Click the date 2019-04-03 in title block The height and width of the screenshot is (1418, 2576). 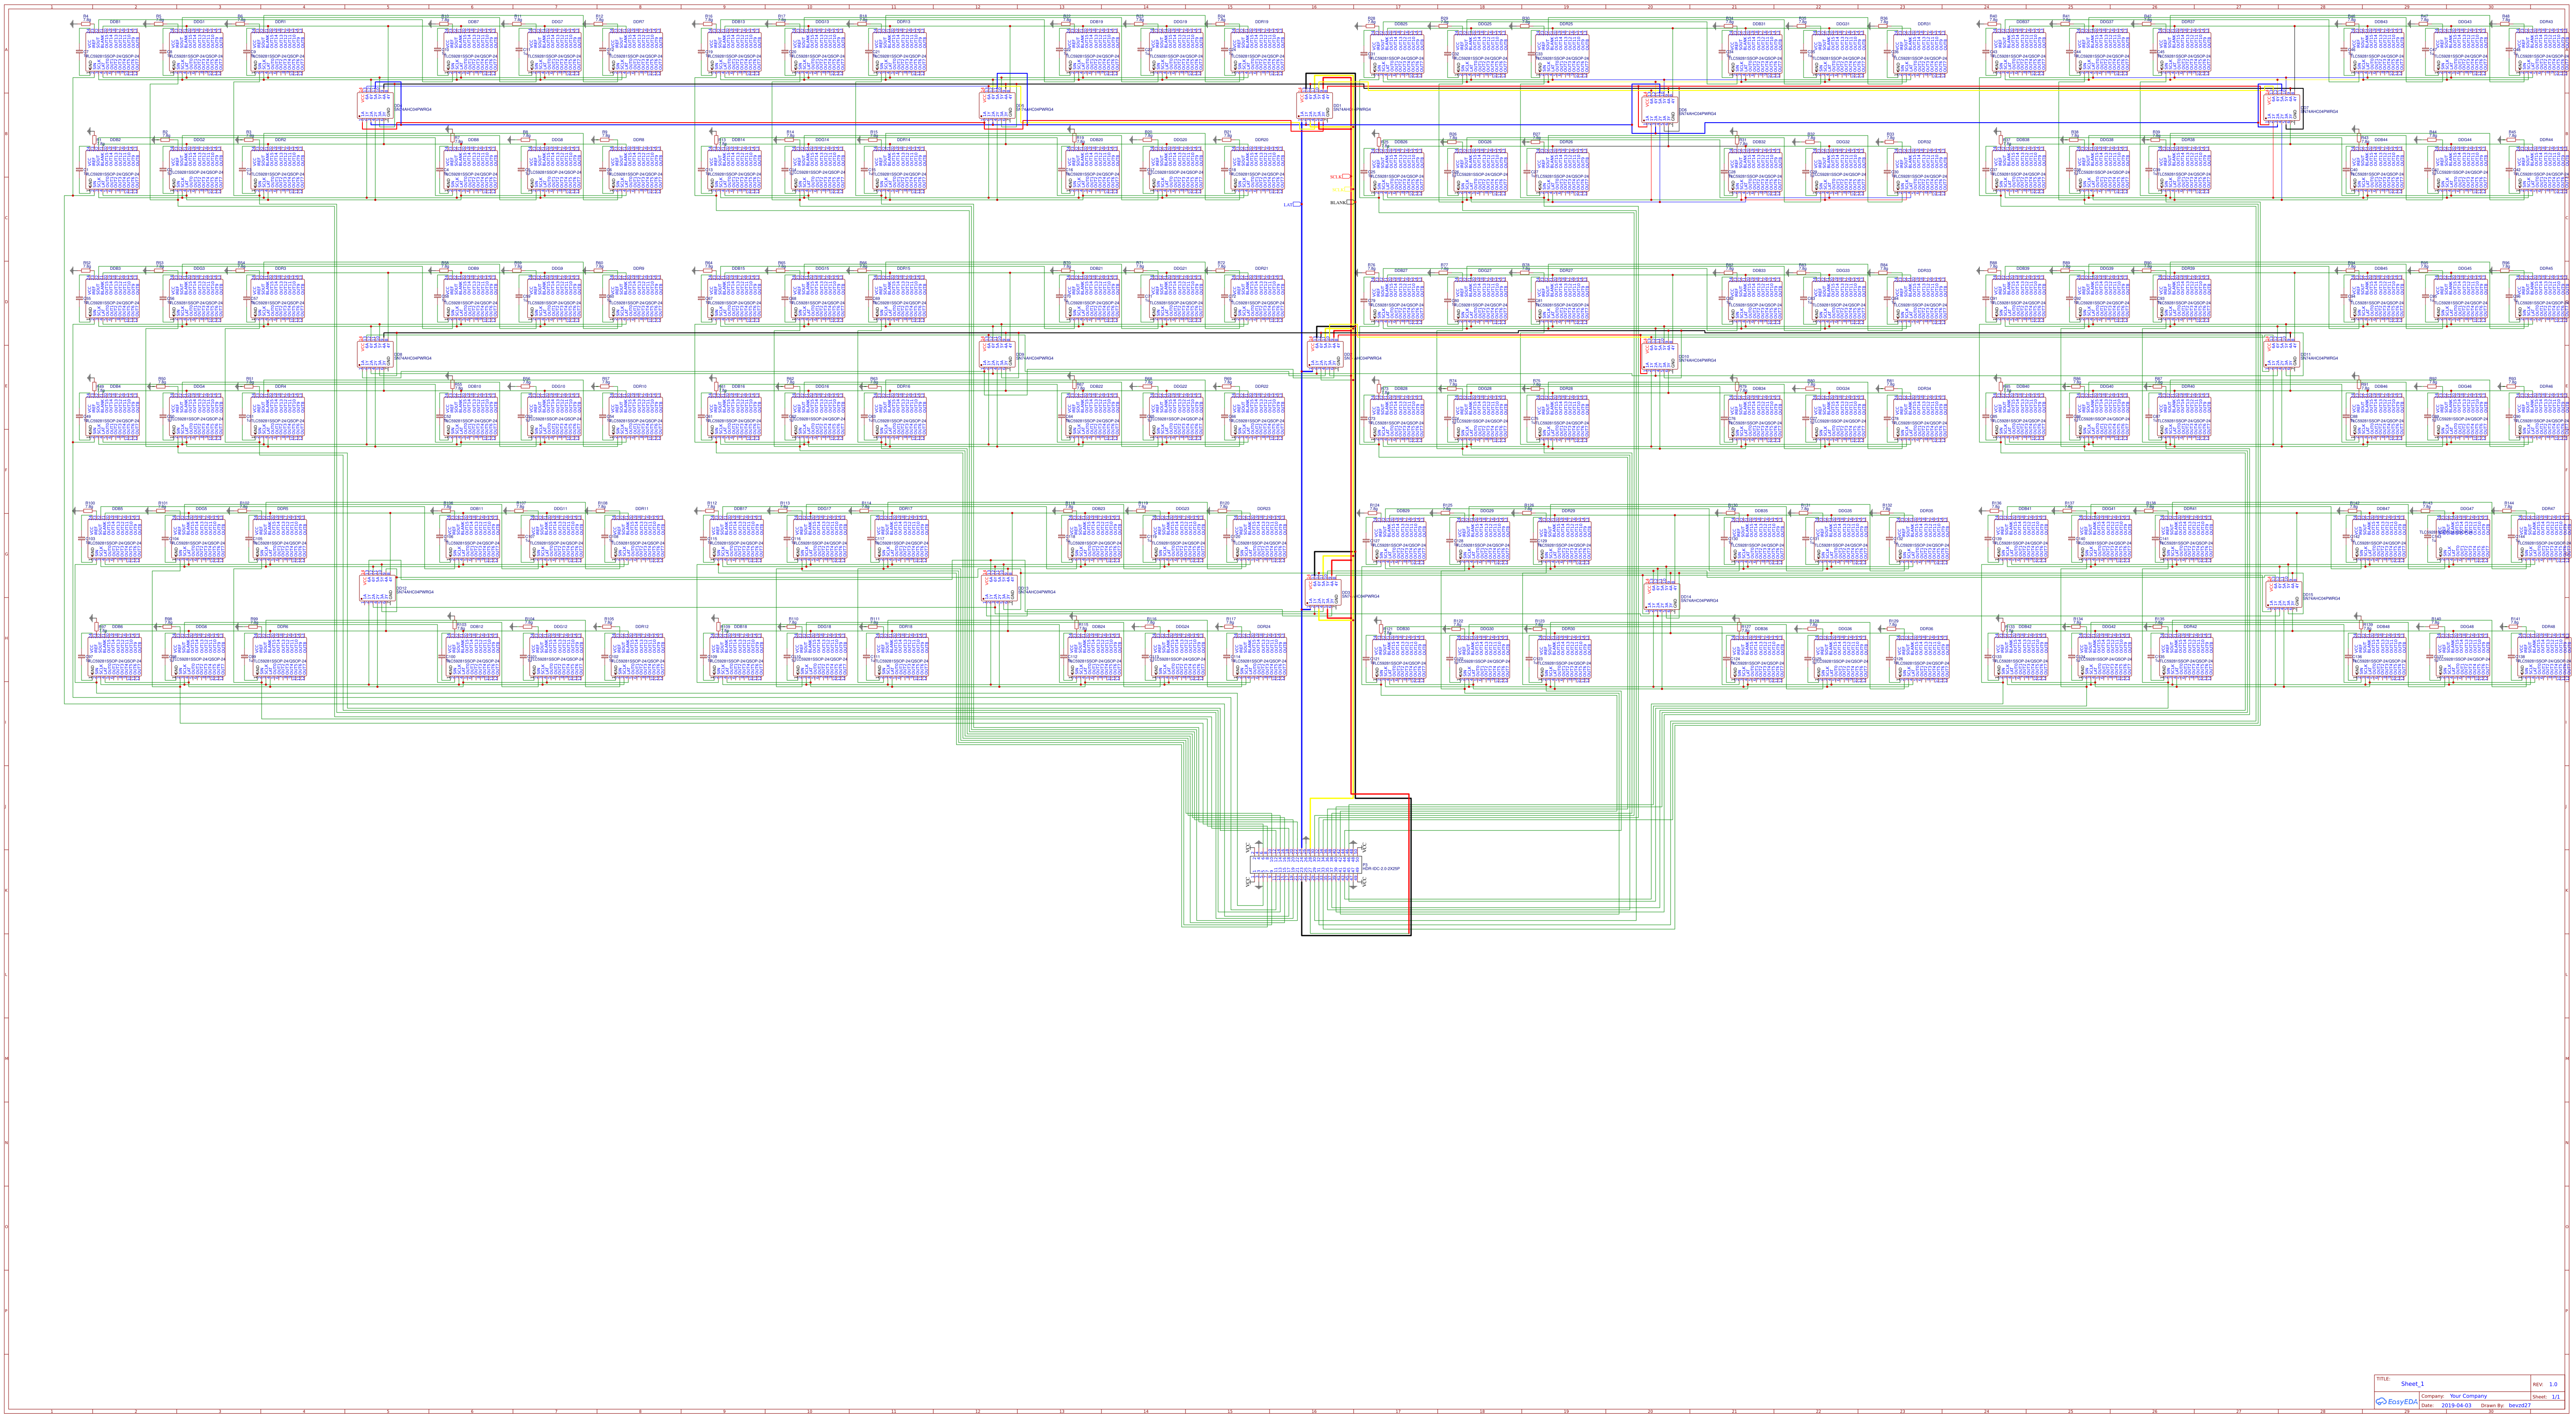click(x=2457, y=1405)
